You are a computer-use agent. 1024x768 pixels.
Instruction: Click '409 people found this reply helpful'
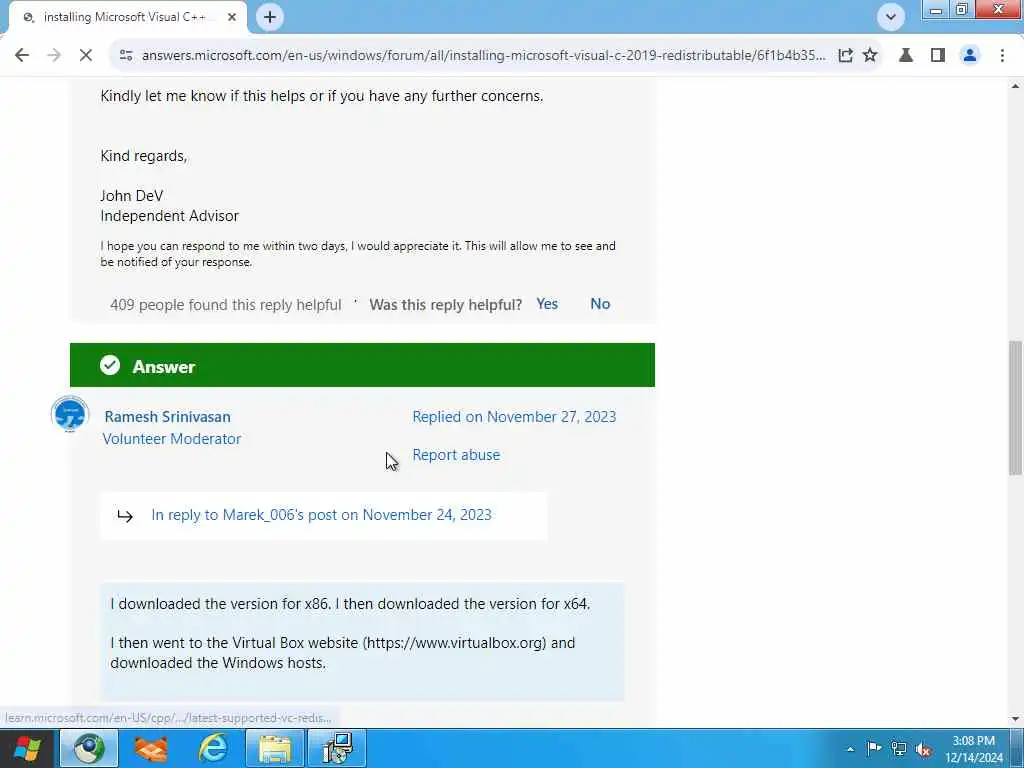pos(225,305)
